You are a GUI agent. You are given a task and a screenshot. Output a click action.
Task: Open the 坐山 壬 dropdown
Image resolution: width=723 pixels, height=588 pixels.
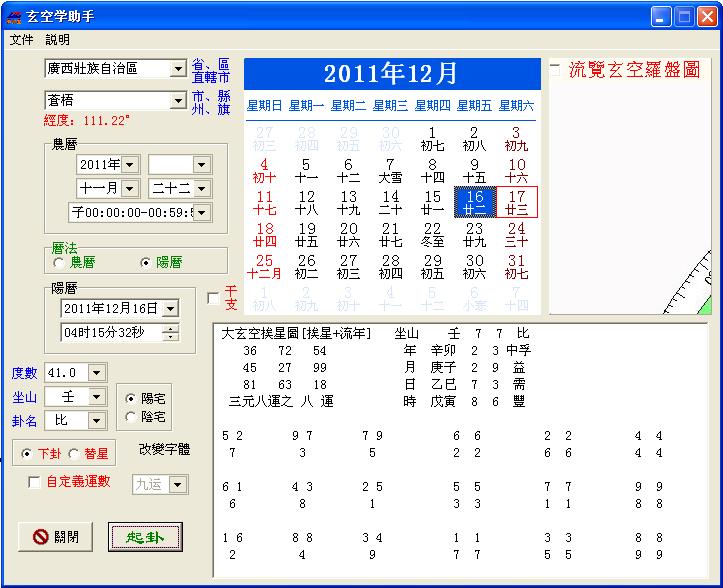[x=96, y=396]
